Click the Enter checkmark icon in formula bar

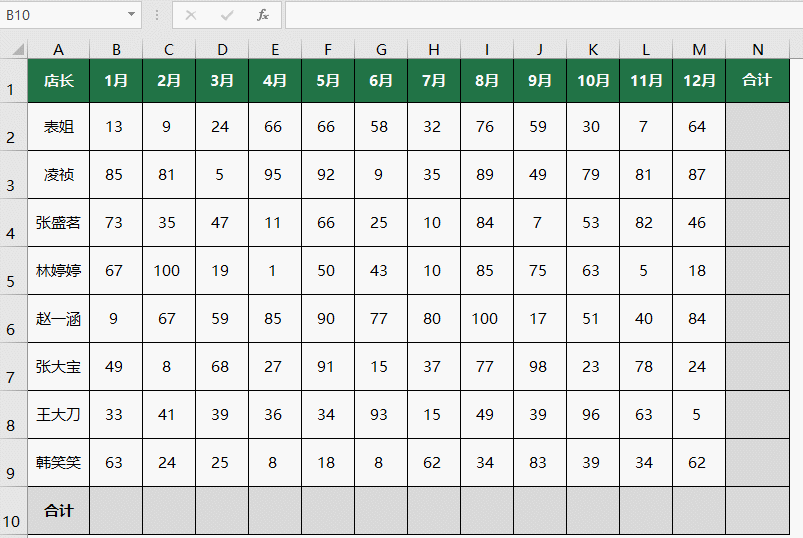(x=227, y=15)
